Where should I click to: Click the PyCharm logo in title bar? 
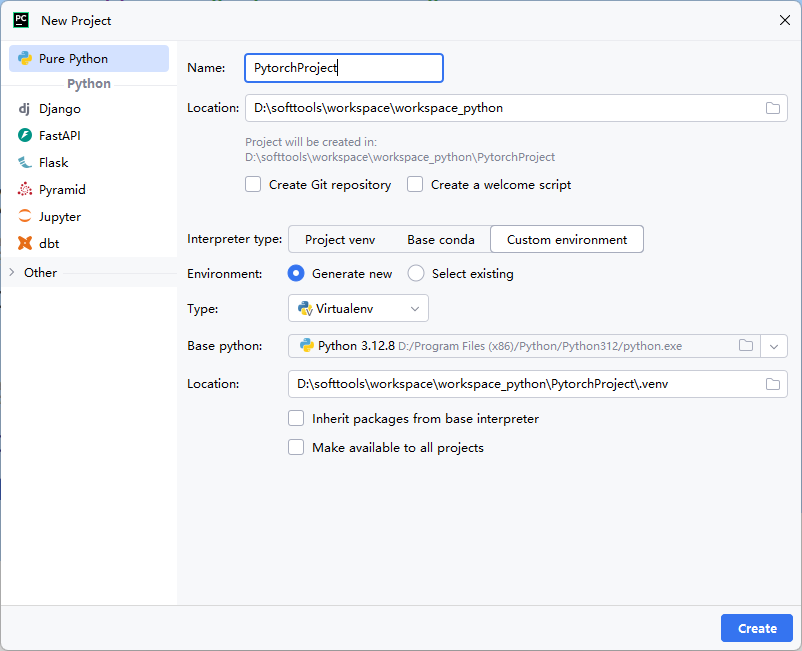coord(21,20)
